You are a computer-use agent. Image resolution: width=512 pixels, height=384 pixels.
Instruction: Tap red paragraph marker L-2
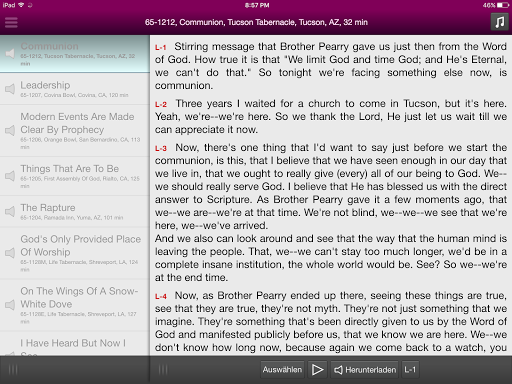pyautogui.click(x=161, y=104)
